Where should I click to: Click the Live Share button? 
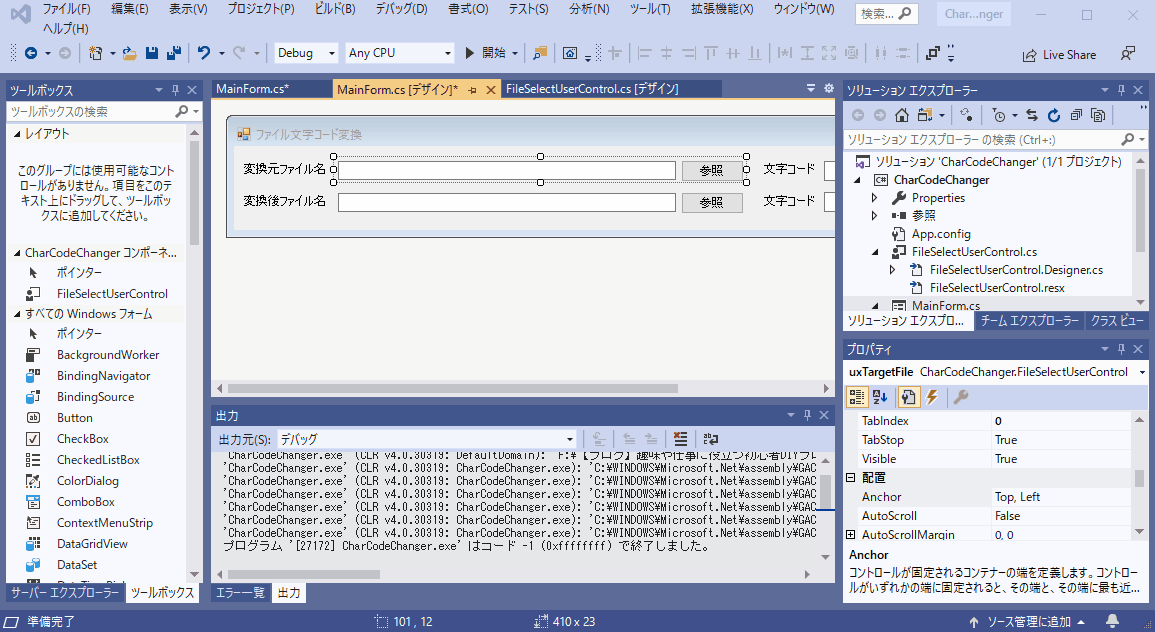click(x=1059, y=55)
